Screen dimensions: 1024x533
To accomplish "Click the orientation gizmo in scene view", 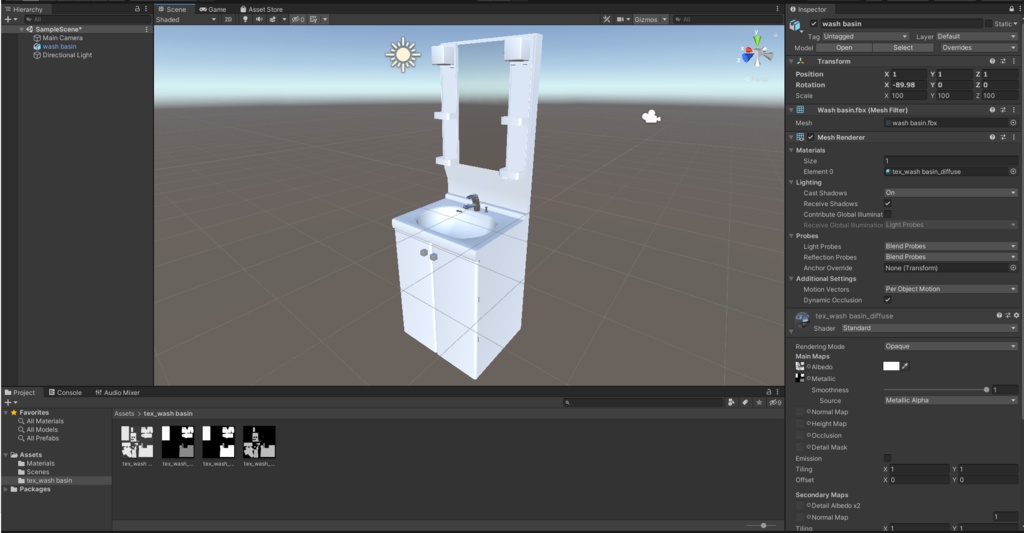I will (756, 52).
